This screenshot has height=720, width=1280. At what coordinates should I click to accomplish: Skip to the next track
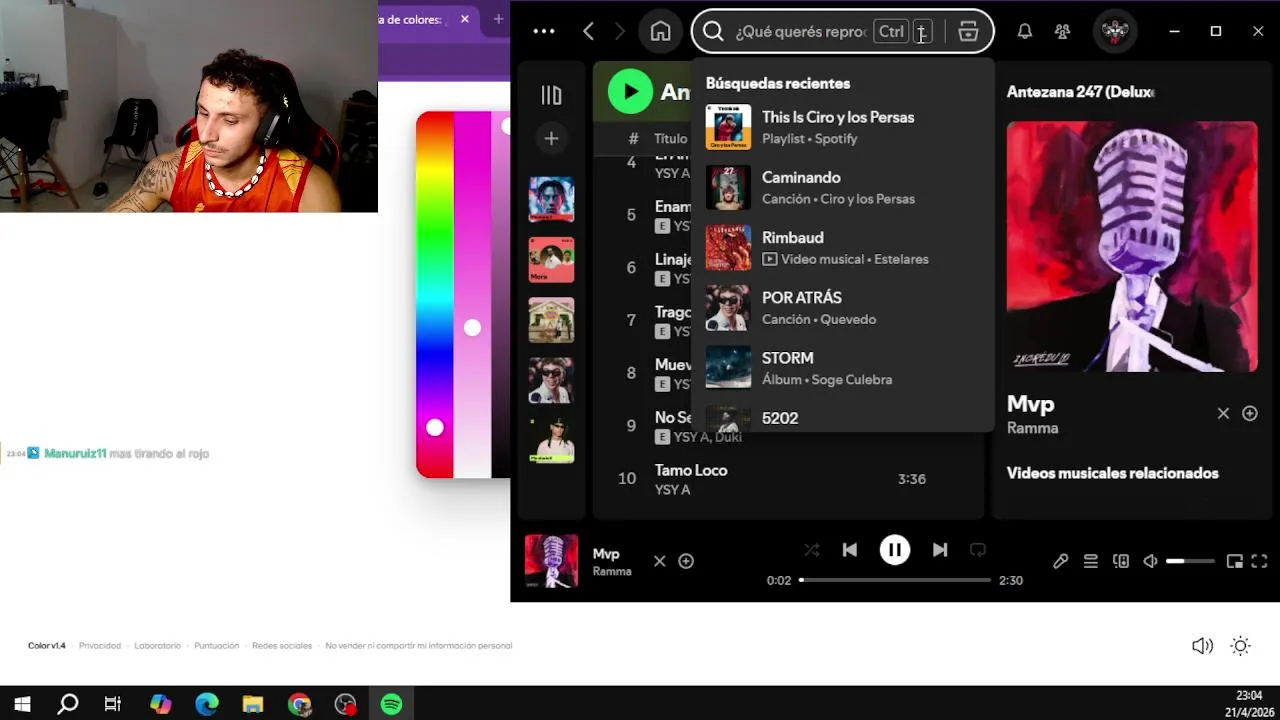[940, 550]
